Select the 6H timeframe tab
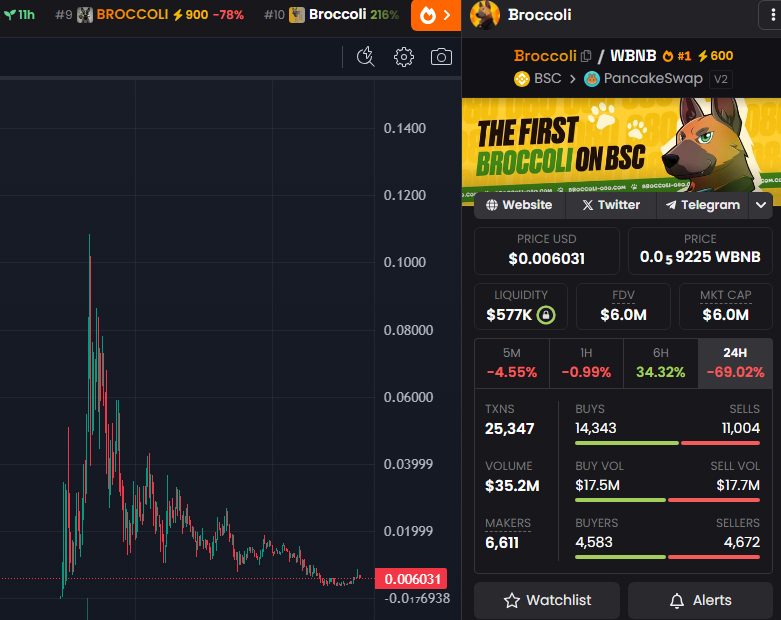This screenshot has height=620, width=781. [x=660, y=364]
